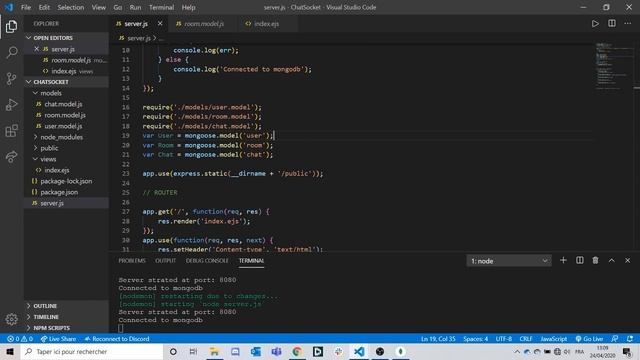
Task: Switch to the Problems panel tab
Action: tap(132, 260)
